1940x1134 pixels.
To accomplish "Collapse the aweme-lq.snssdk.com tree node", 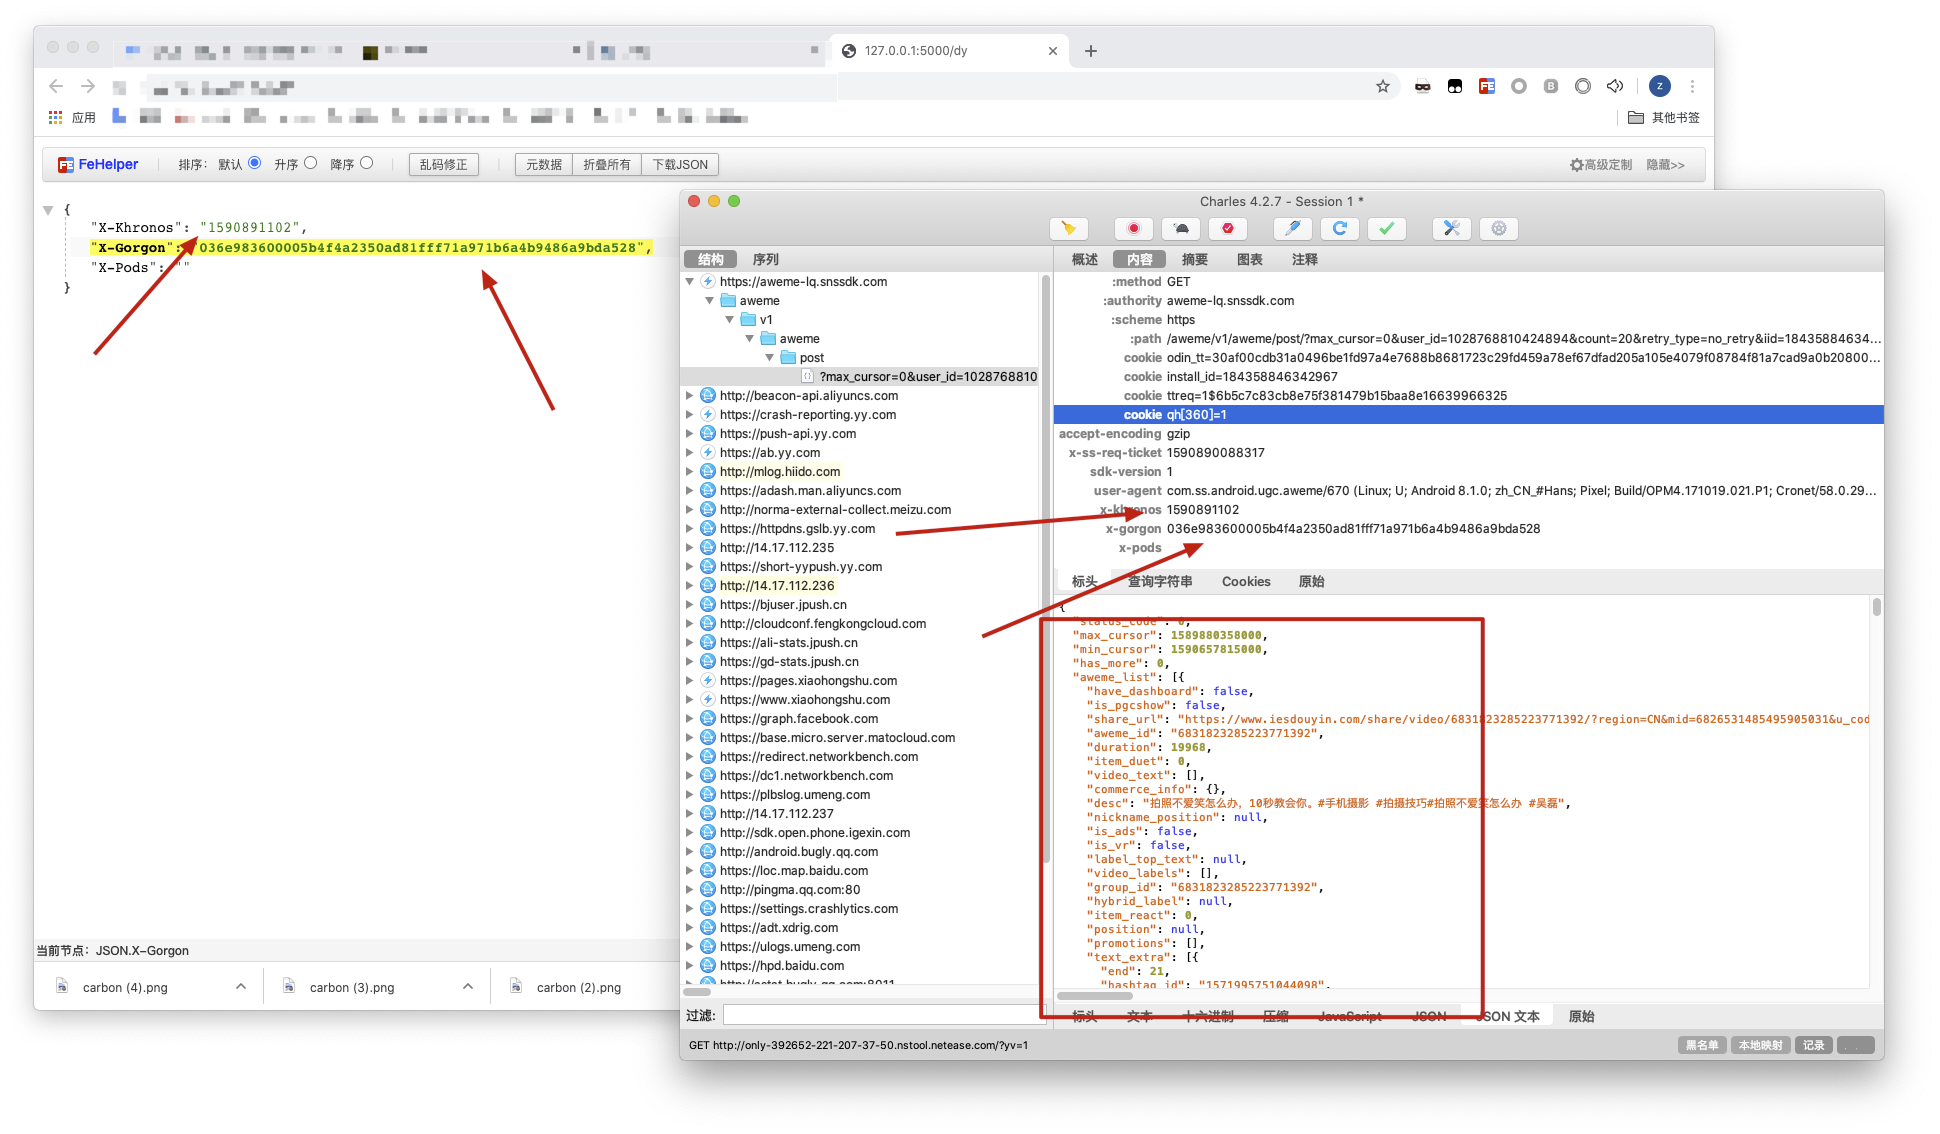I will 690,282.
